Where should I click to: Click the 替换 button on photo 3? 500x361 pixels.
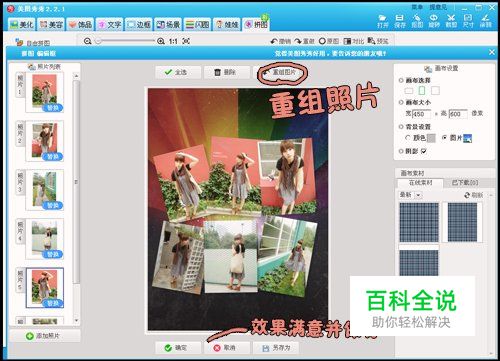(53, 206)
